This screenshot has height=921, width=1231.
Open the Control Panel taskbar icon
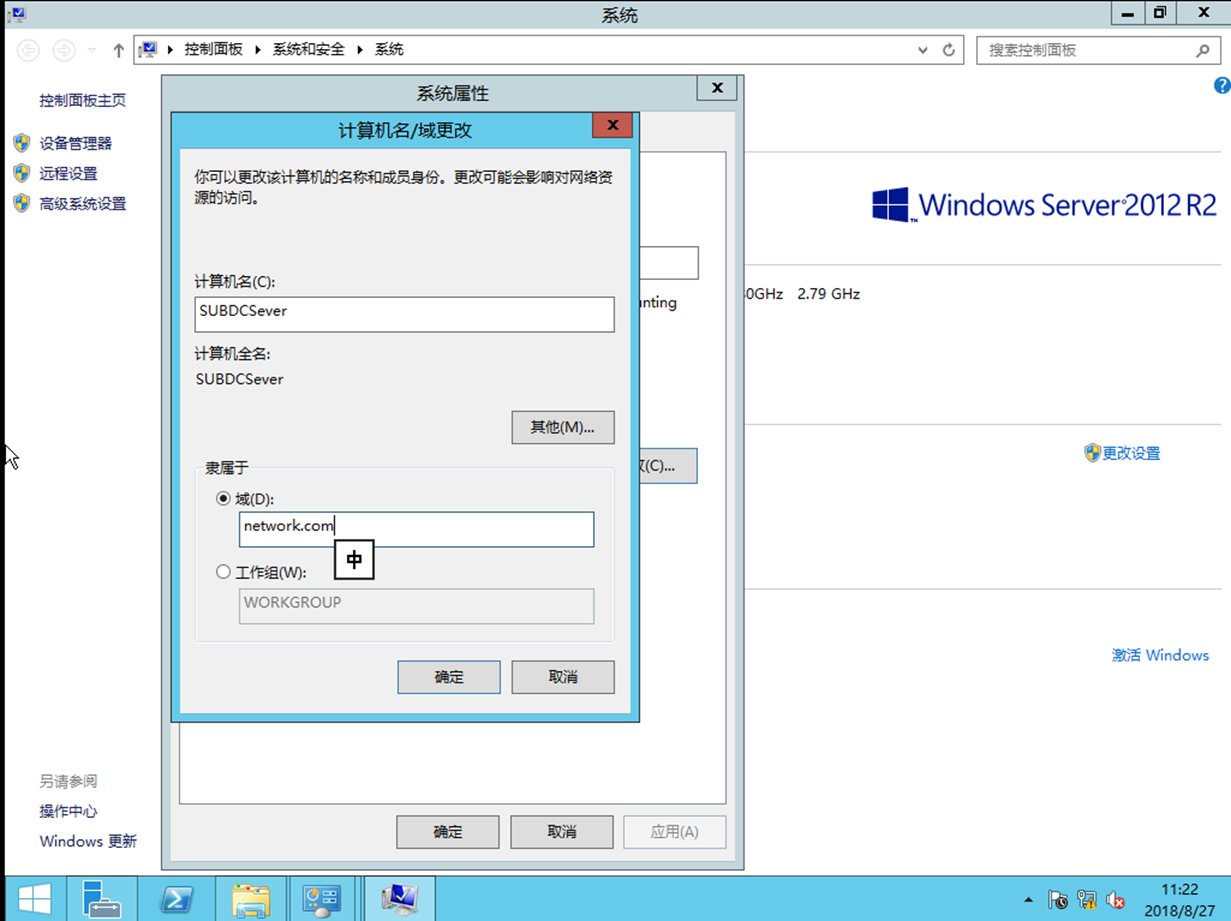323,898
